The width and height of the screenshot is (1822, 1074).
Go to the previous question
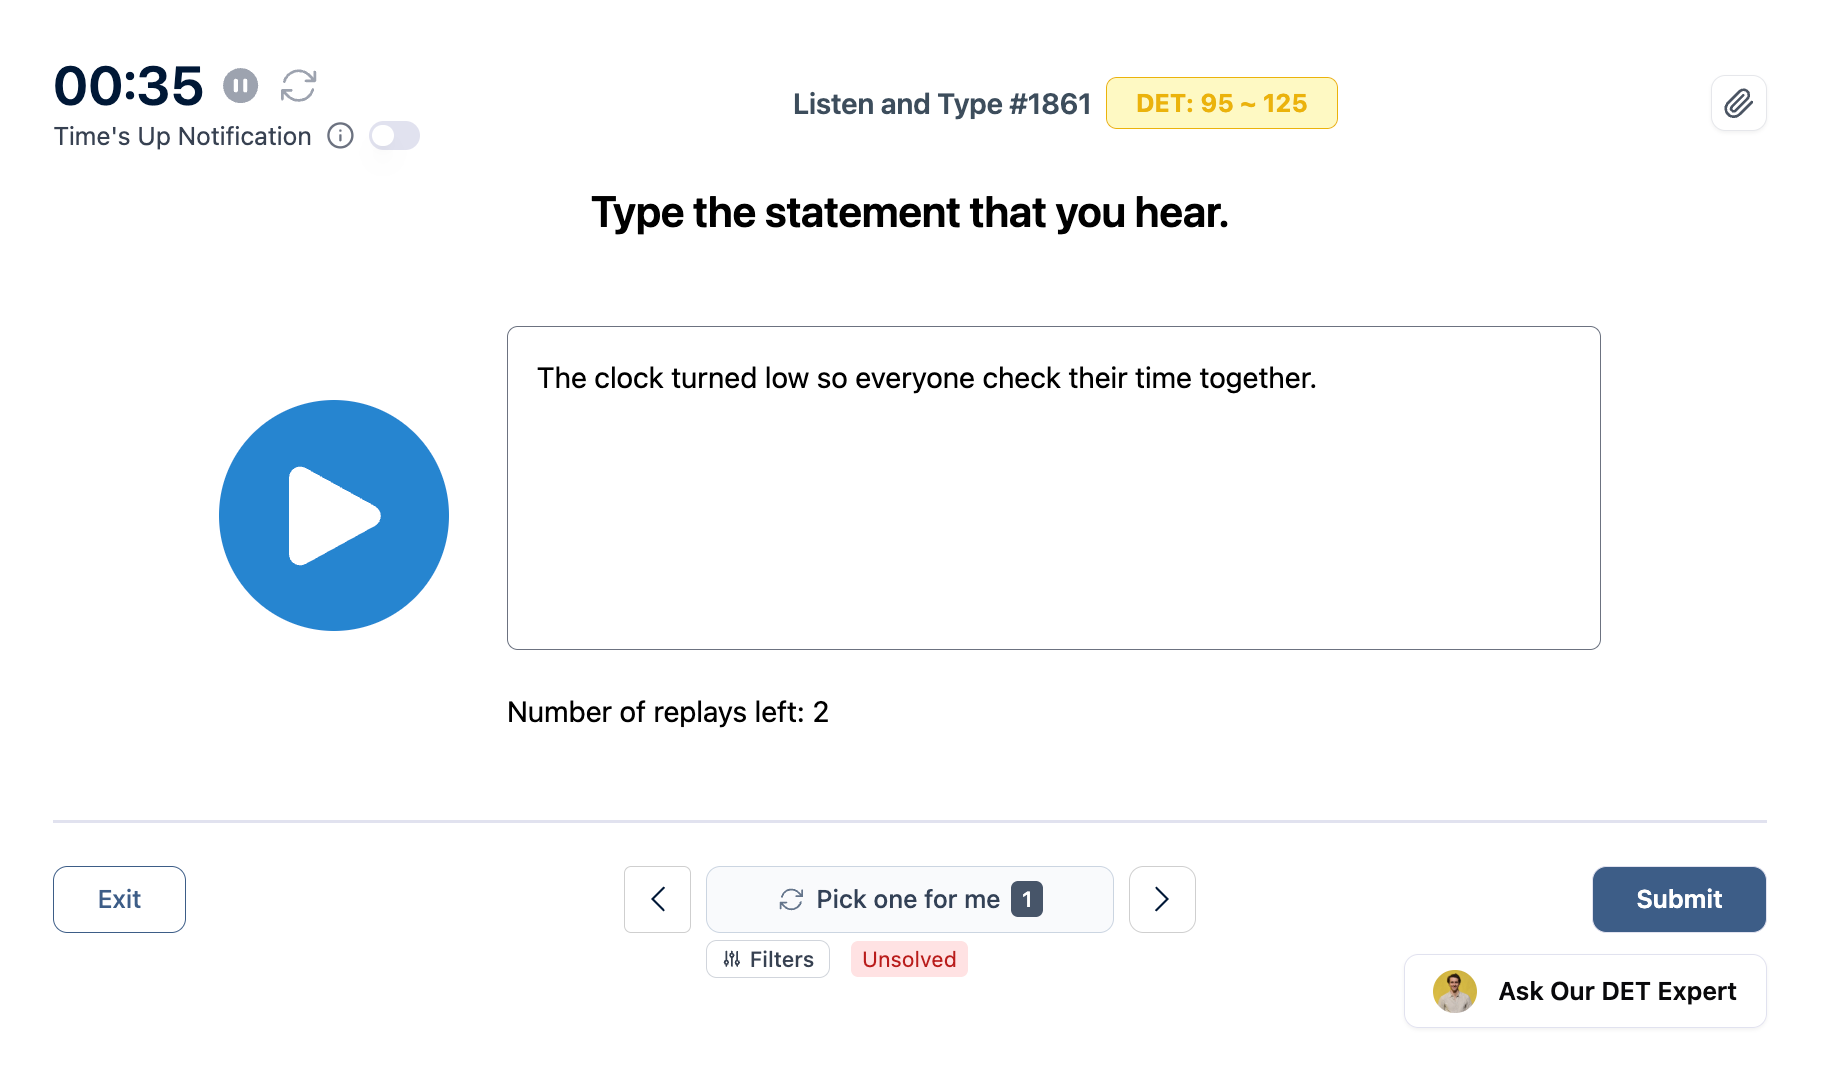657,899
